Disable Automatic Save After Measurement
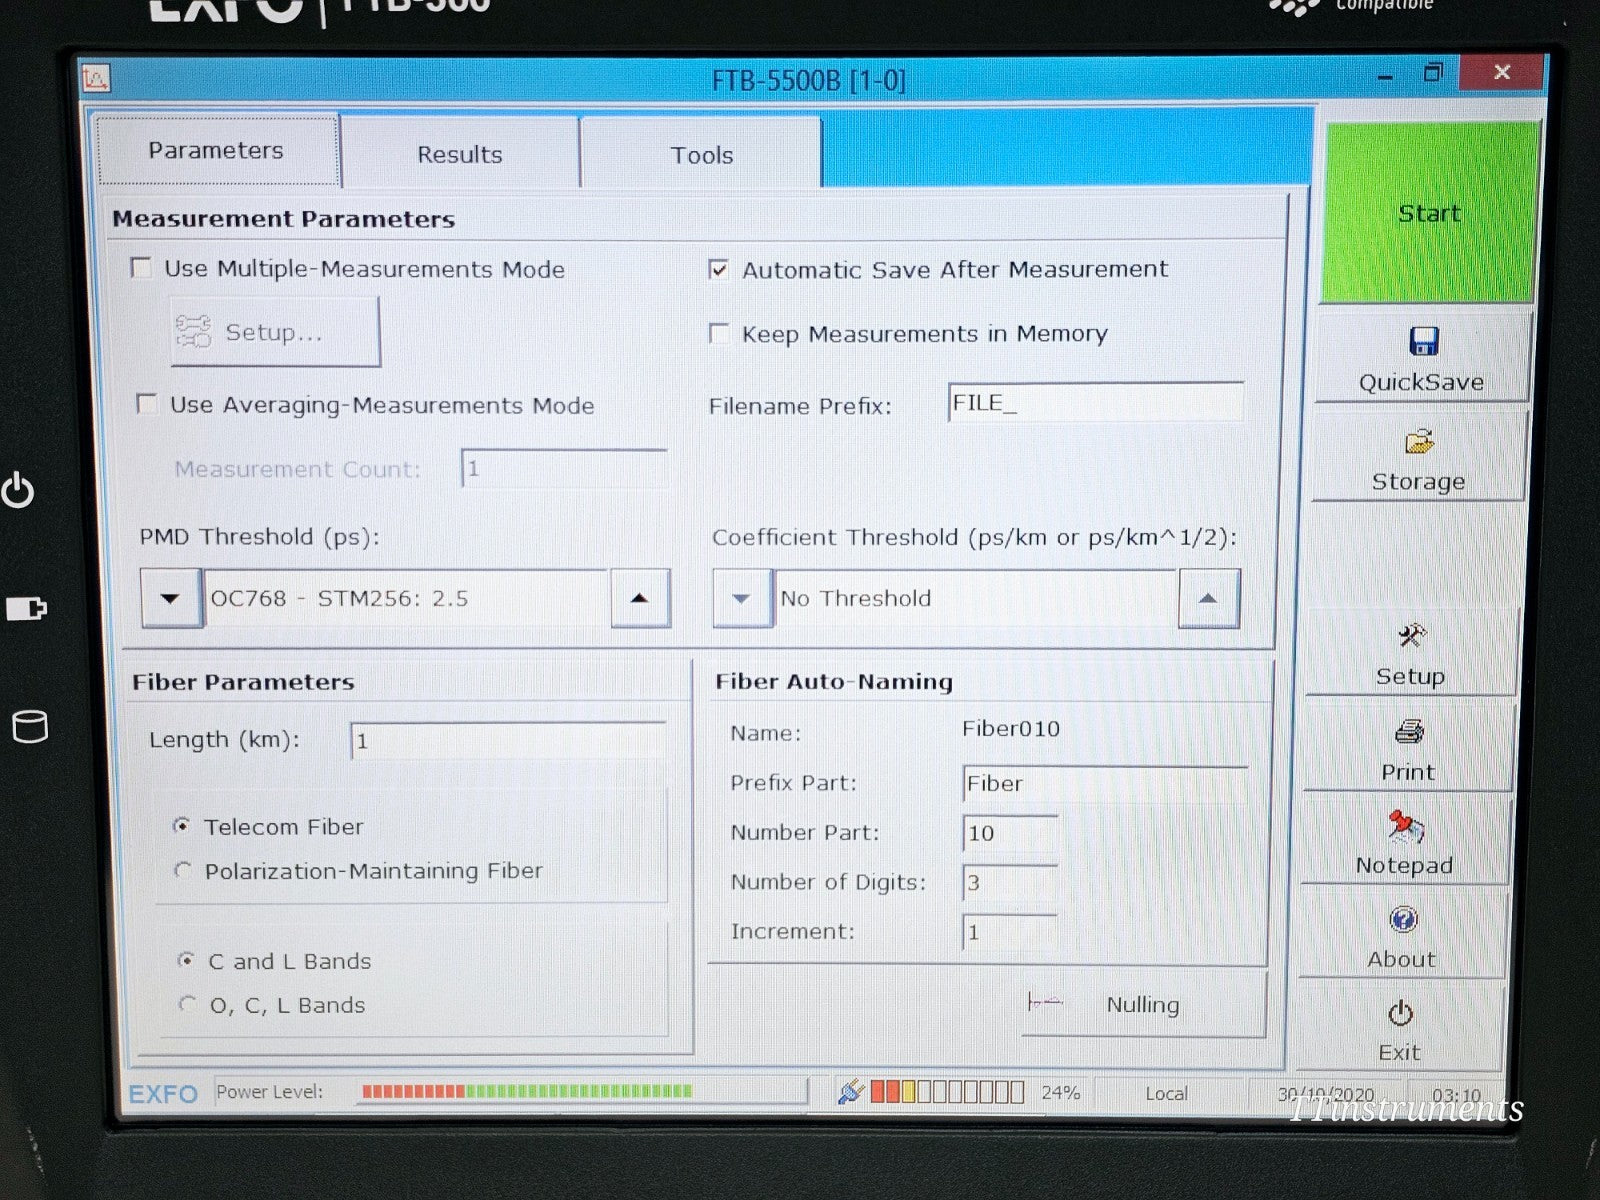 [719, 269]
